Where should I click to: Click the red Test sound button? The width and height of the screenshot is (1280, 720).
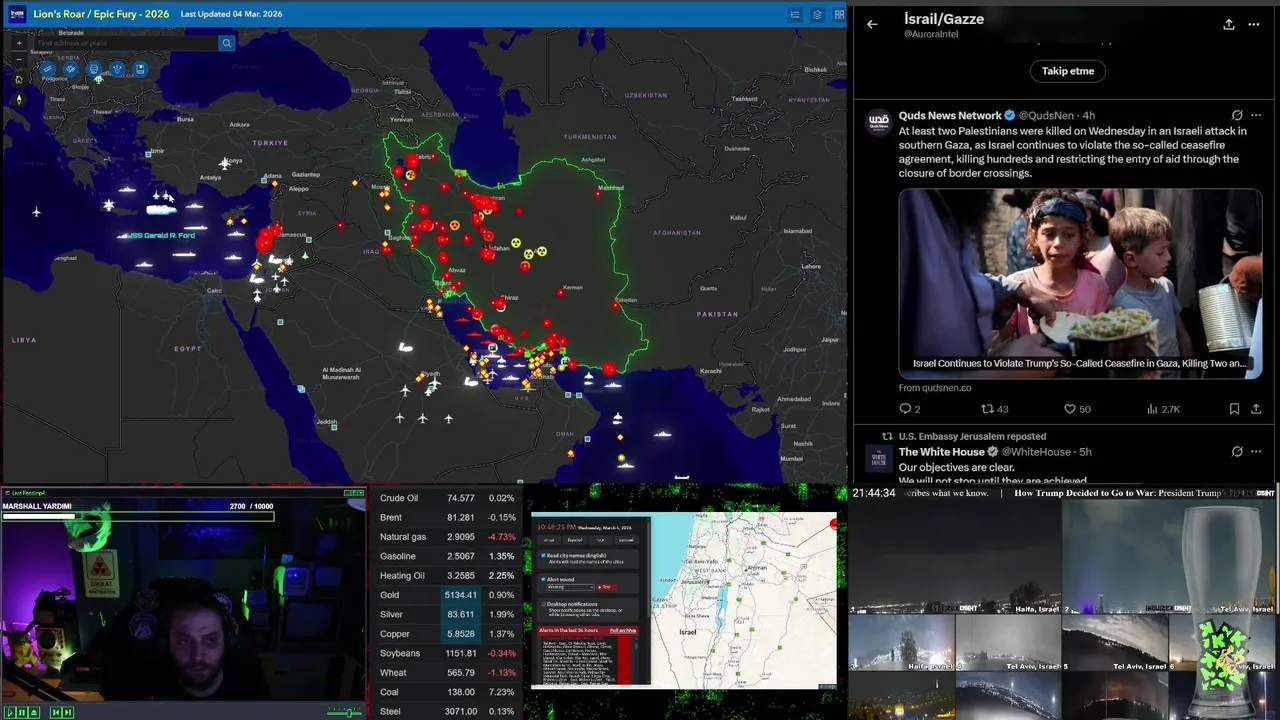pyautogui.click(x=606, y=587)
